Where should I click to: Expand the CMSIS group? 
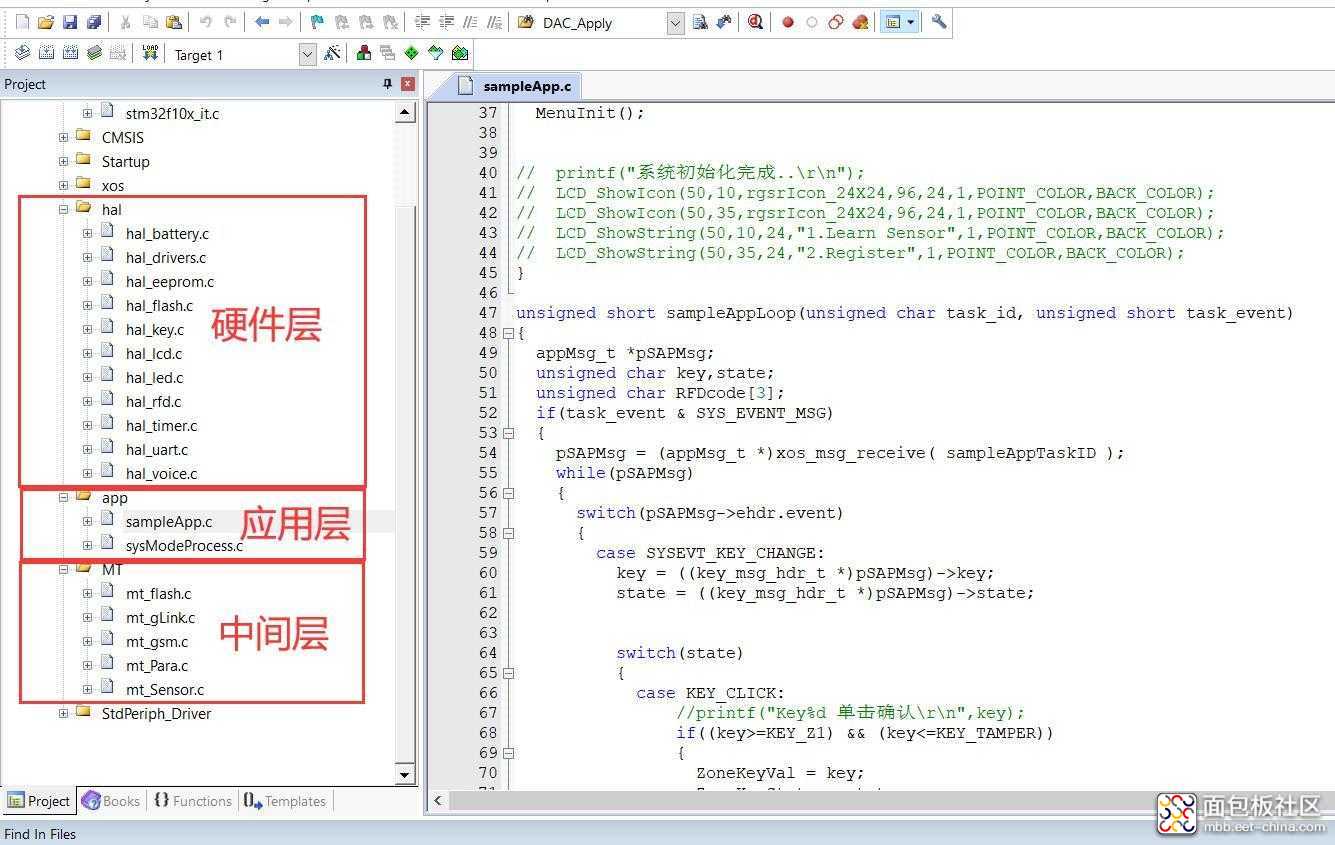click(64, 137)
